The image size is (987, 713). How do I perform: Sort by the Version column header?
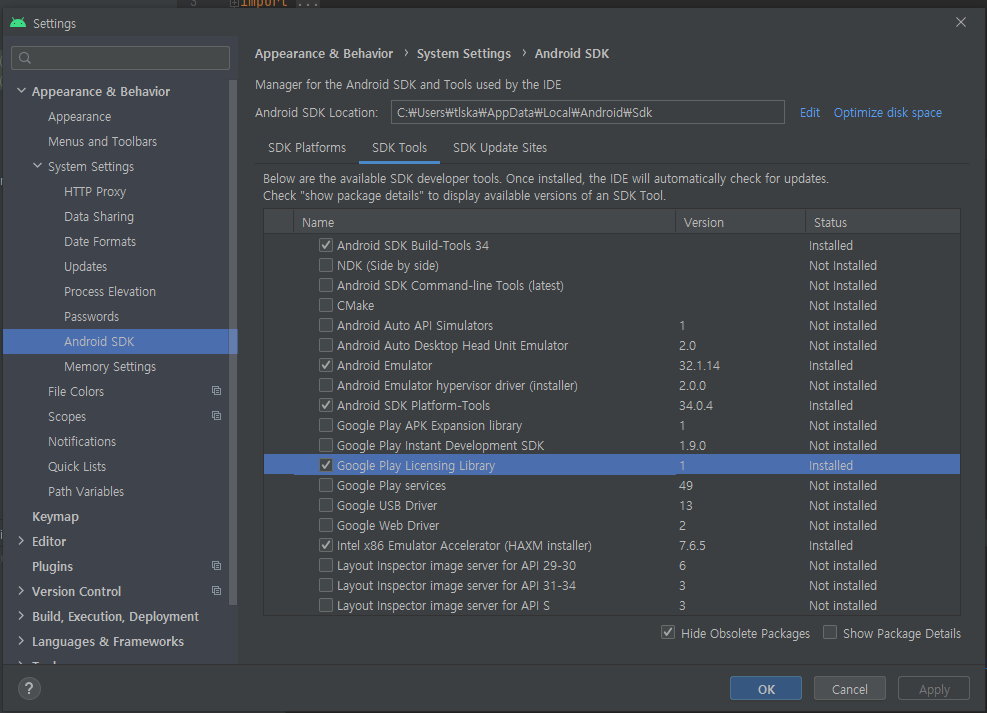click(x=740, y=222)
